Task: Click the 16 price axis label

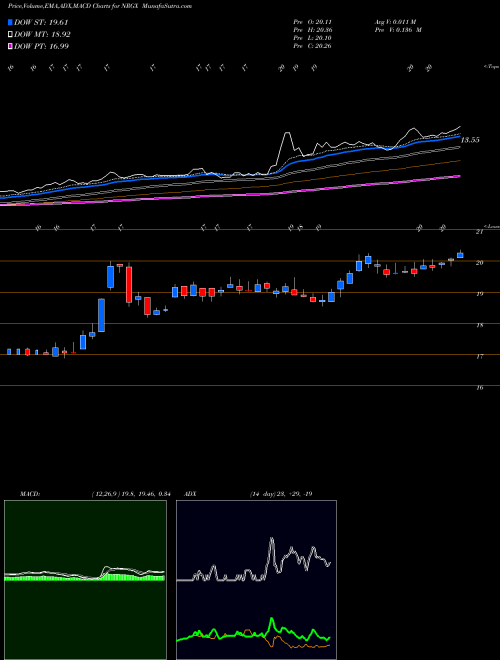Action: (479, 388)
